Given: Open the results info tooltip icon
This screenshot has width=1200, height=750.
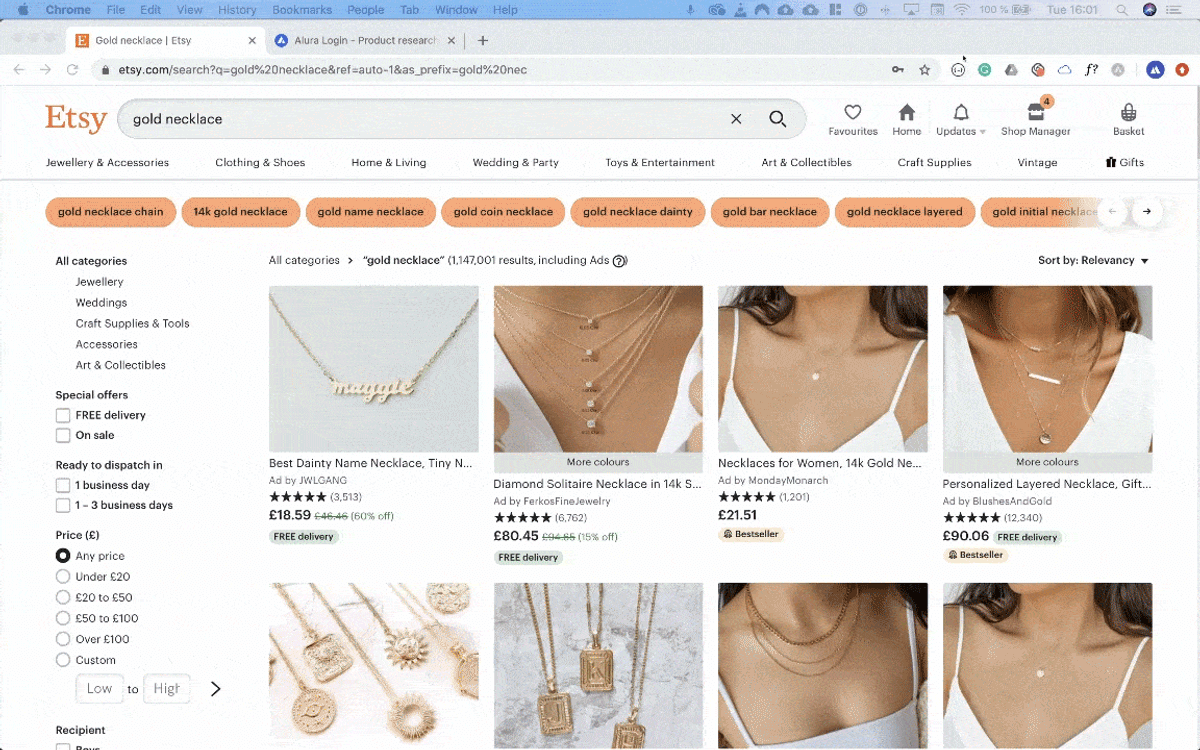Looking at the screenshot, I should [x=620, y=260].
